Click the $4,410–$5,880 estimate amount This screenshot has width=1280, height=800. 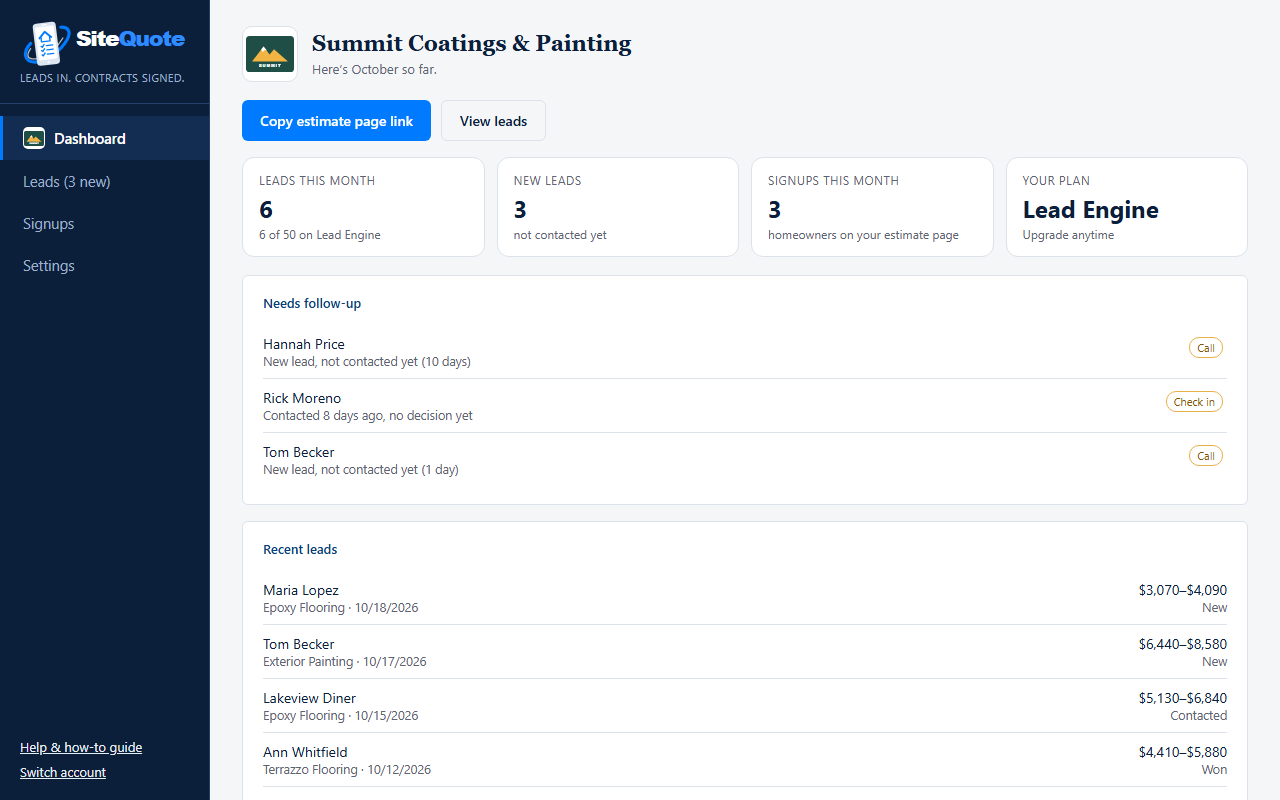click(1183, 752)
